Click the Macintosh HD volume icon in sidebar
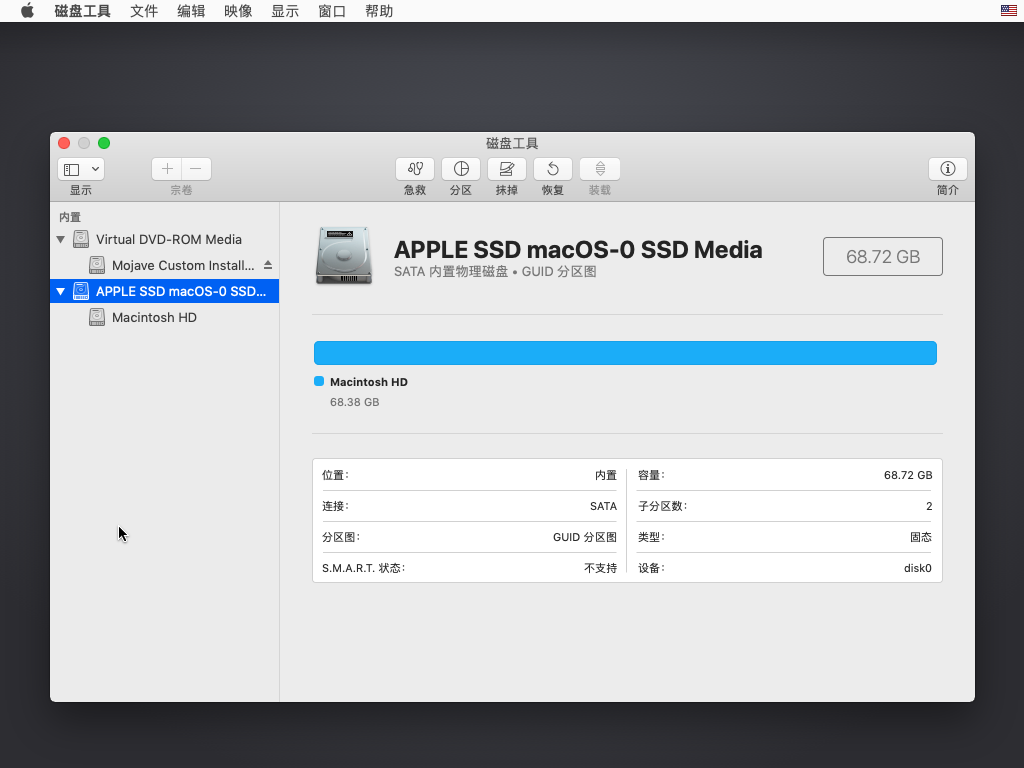1024x768 pixels. tap(97, 317)
